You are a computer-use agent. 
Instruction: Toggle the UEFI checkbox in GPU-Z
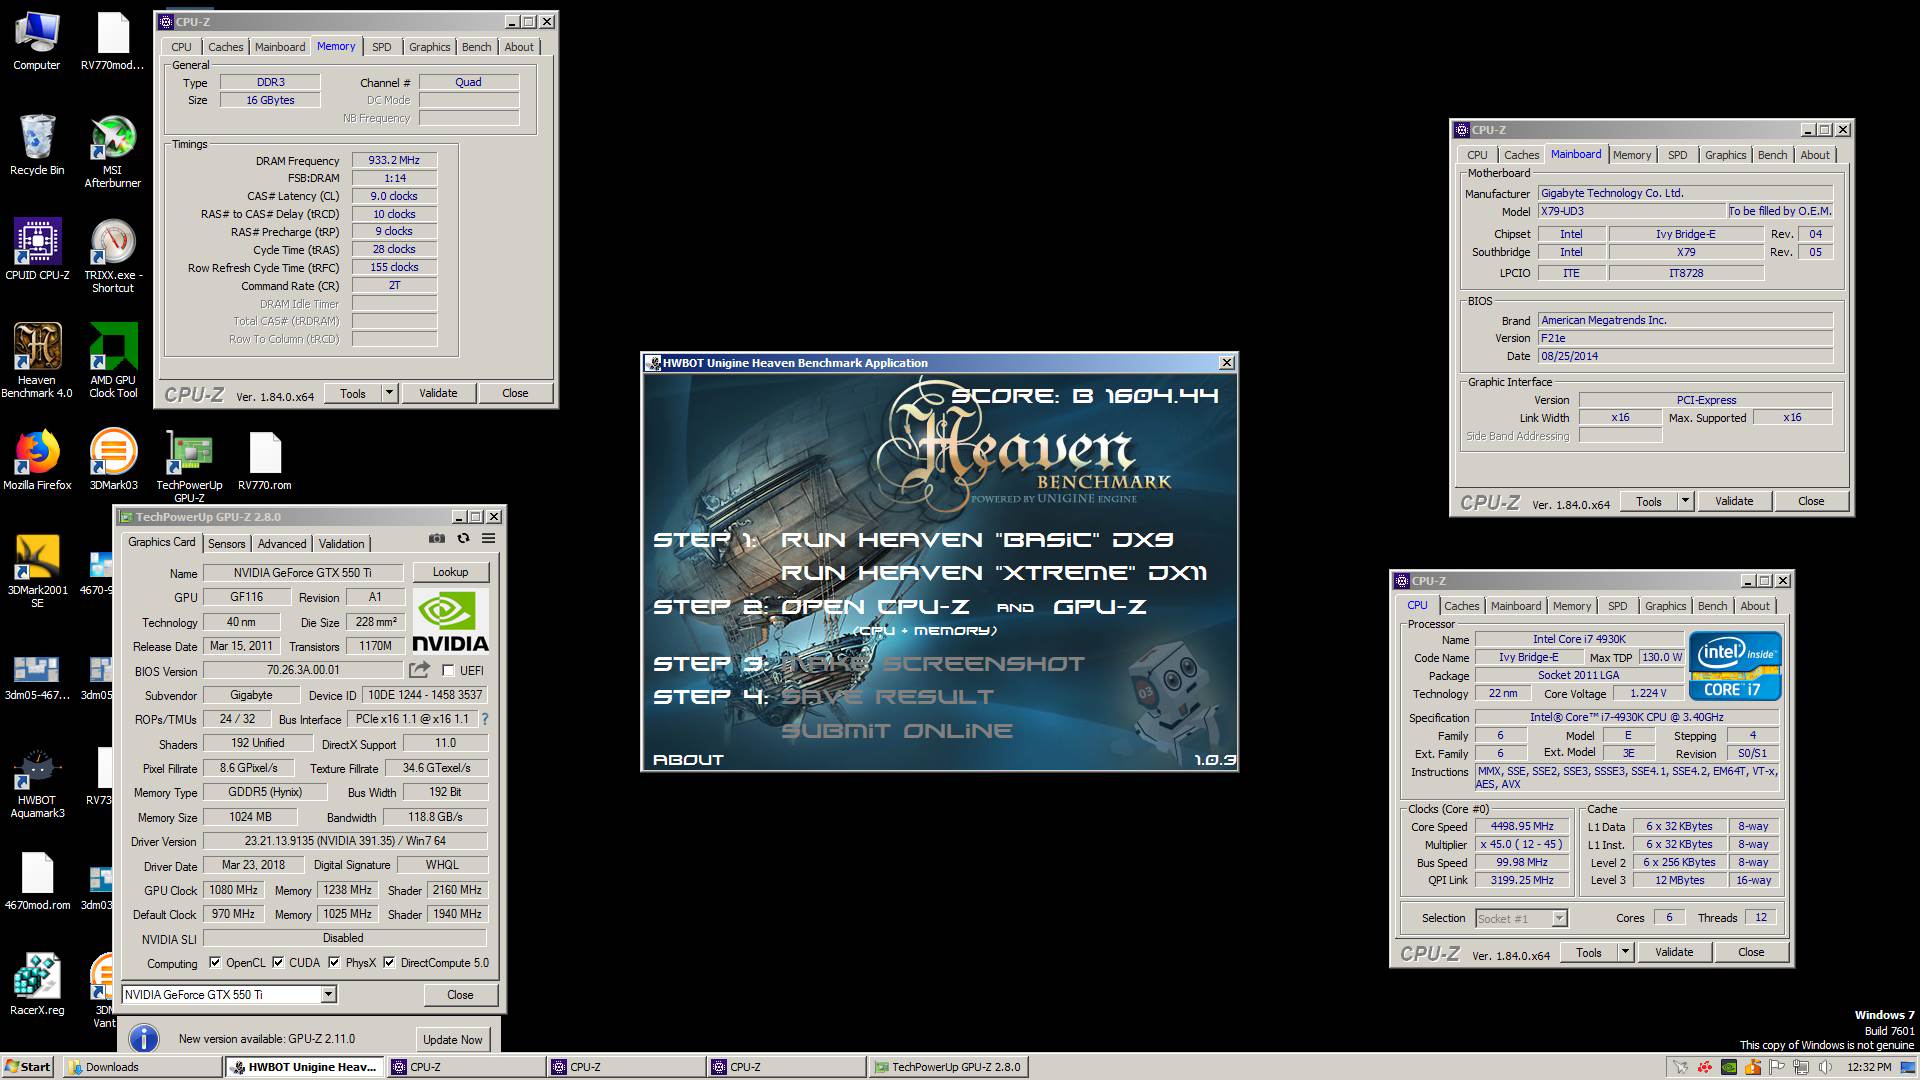tap(448, 671)
